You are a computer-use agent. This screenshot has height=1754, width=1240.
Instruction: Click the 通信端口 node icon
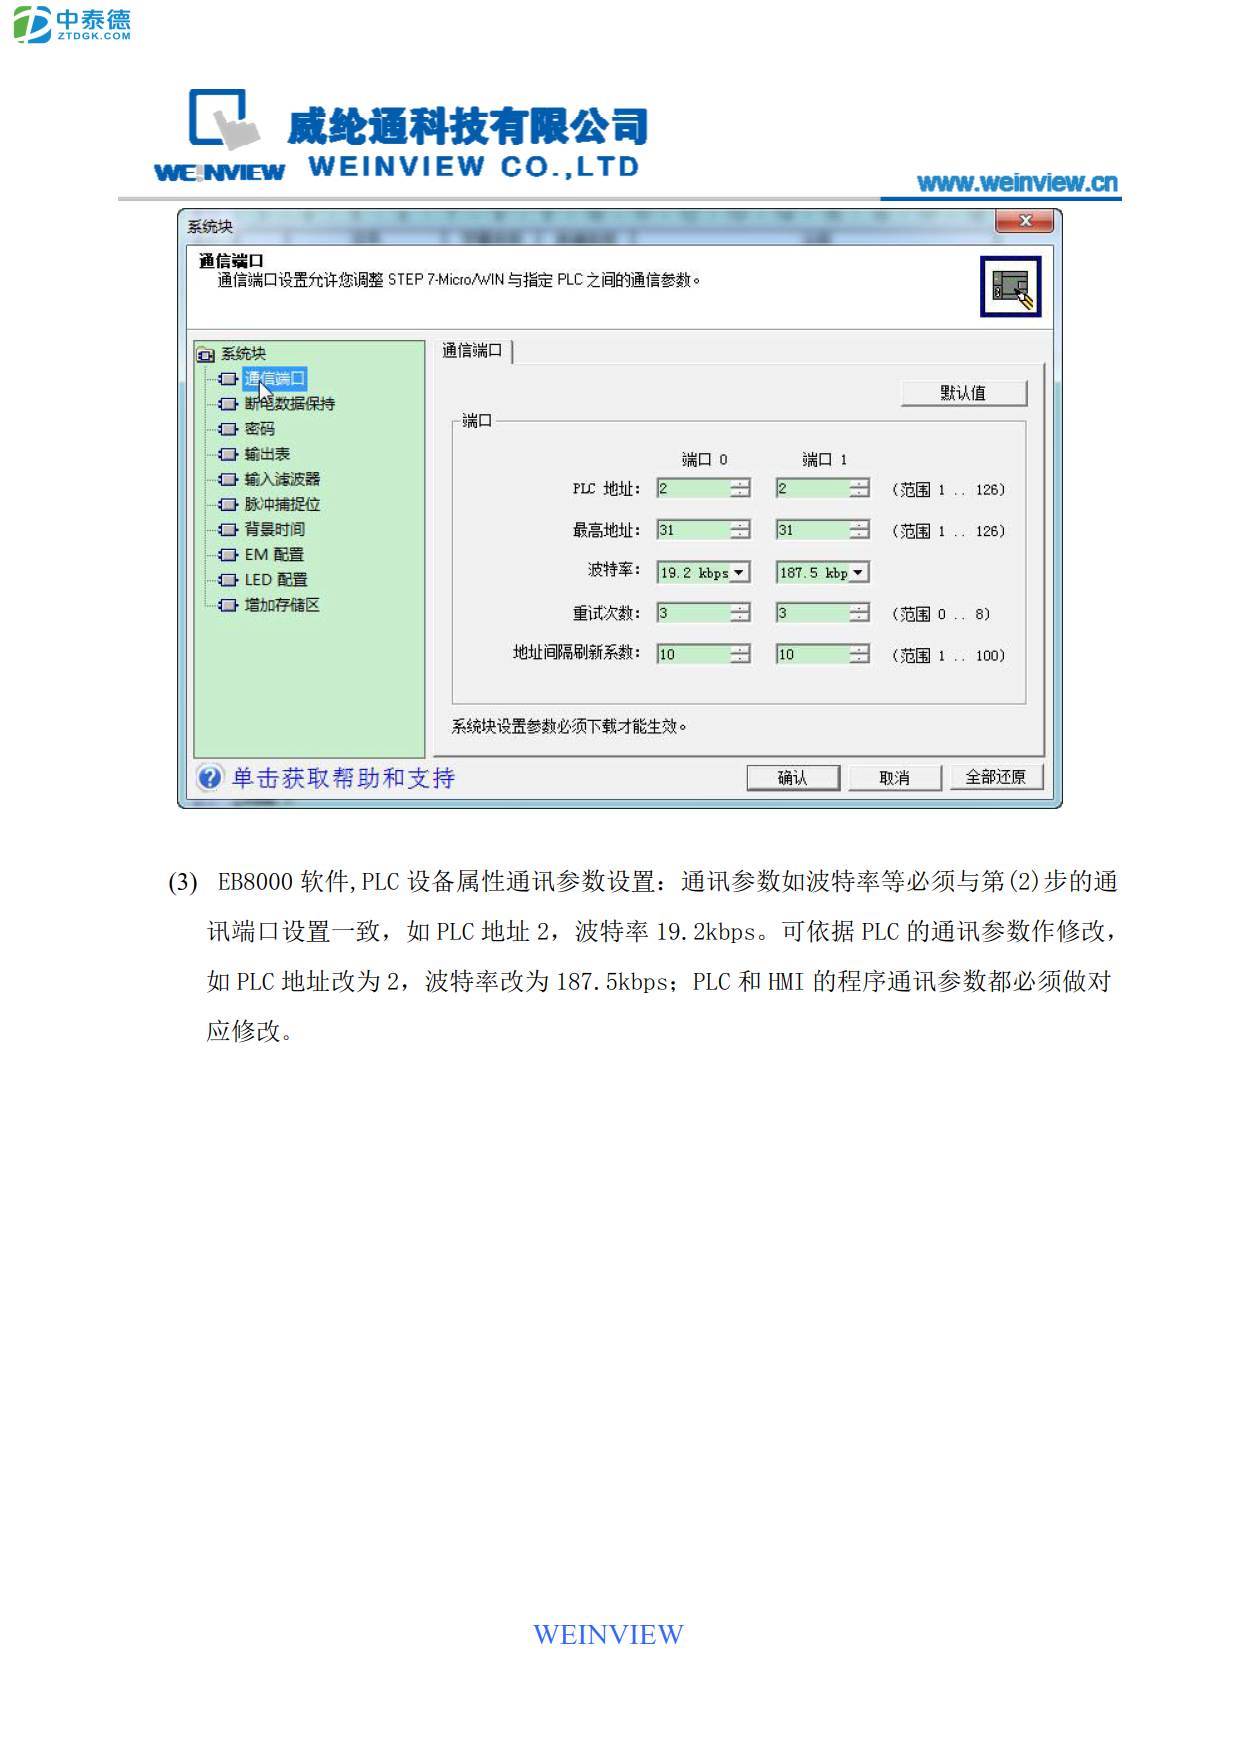[228, 379]
